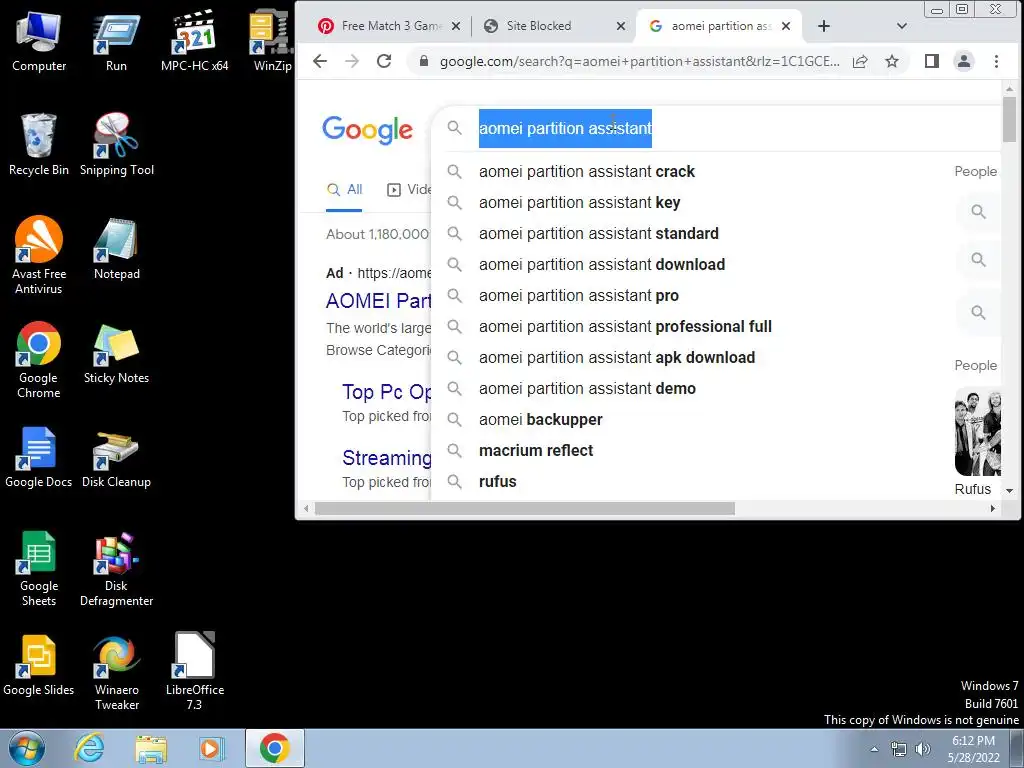Choose suggestion 'aomei partition assistant apk download'
Viewport: 1024px width, 768px height.
(x=616, y=358)
